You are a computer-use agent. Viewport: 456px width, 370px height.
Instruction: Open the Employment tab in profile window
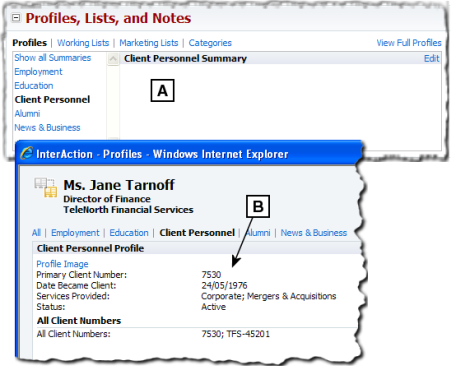click(x=75, y=233)
